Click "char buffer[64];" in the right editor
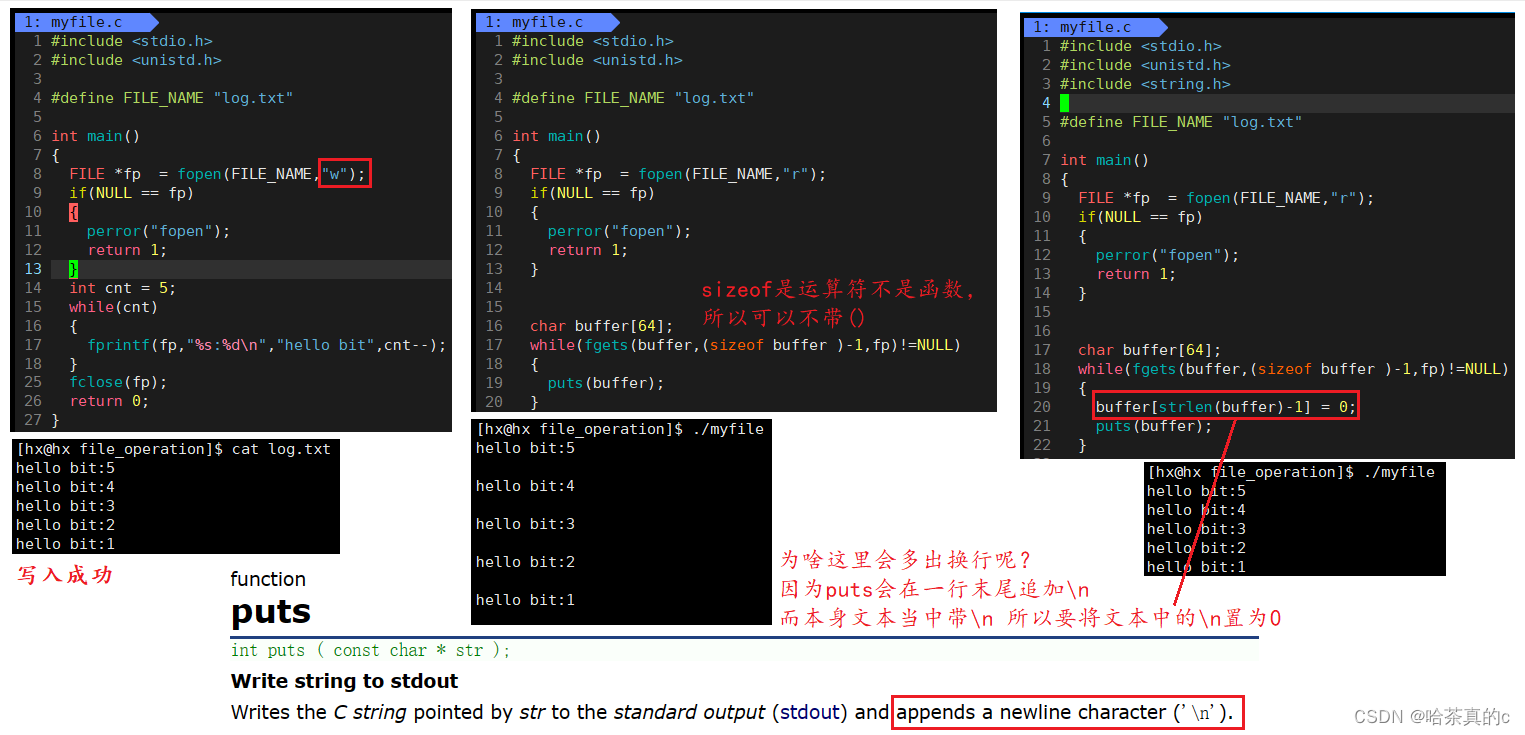1525x735 pixels. coord(1149,350)
